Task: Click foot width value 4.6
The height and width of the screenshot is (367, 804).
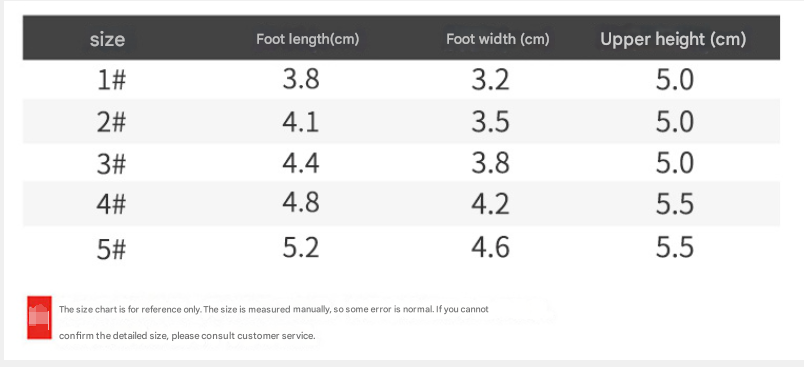Action: pos(491,247)
